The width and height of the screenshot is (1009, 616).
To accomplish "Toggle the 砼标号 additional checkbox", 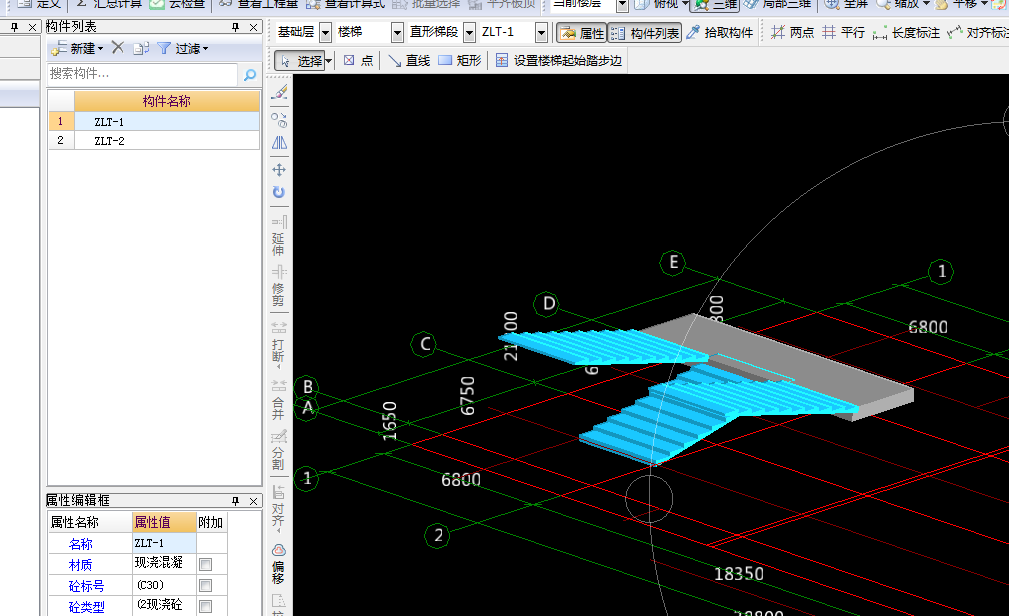I will coord(205,586).
